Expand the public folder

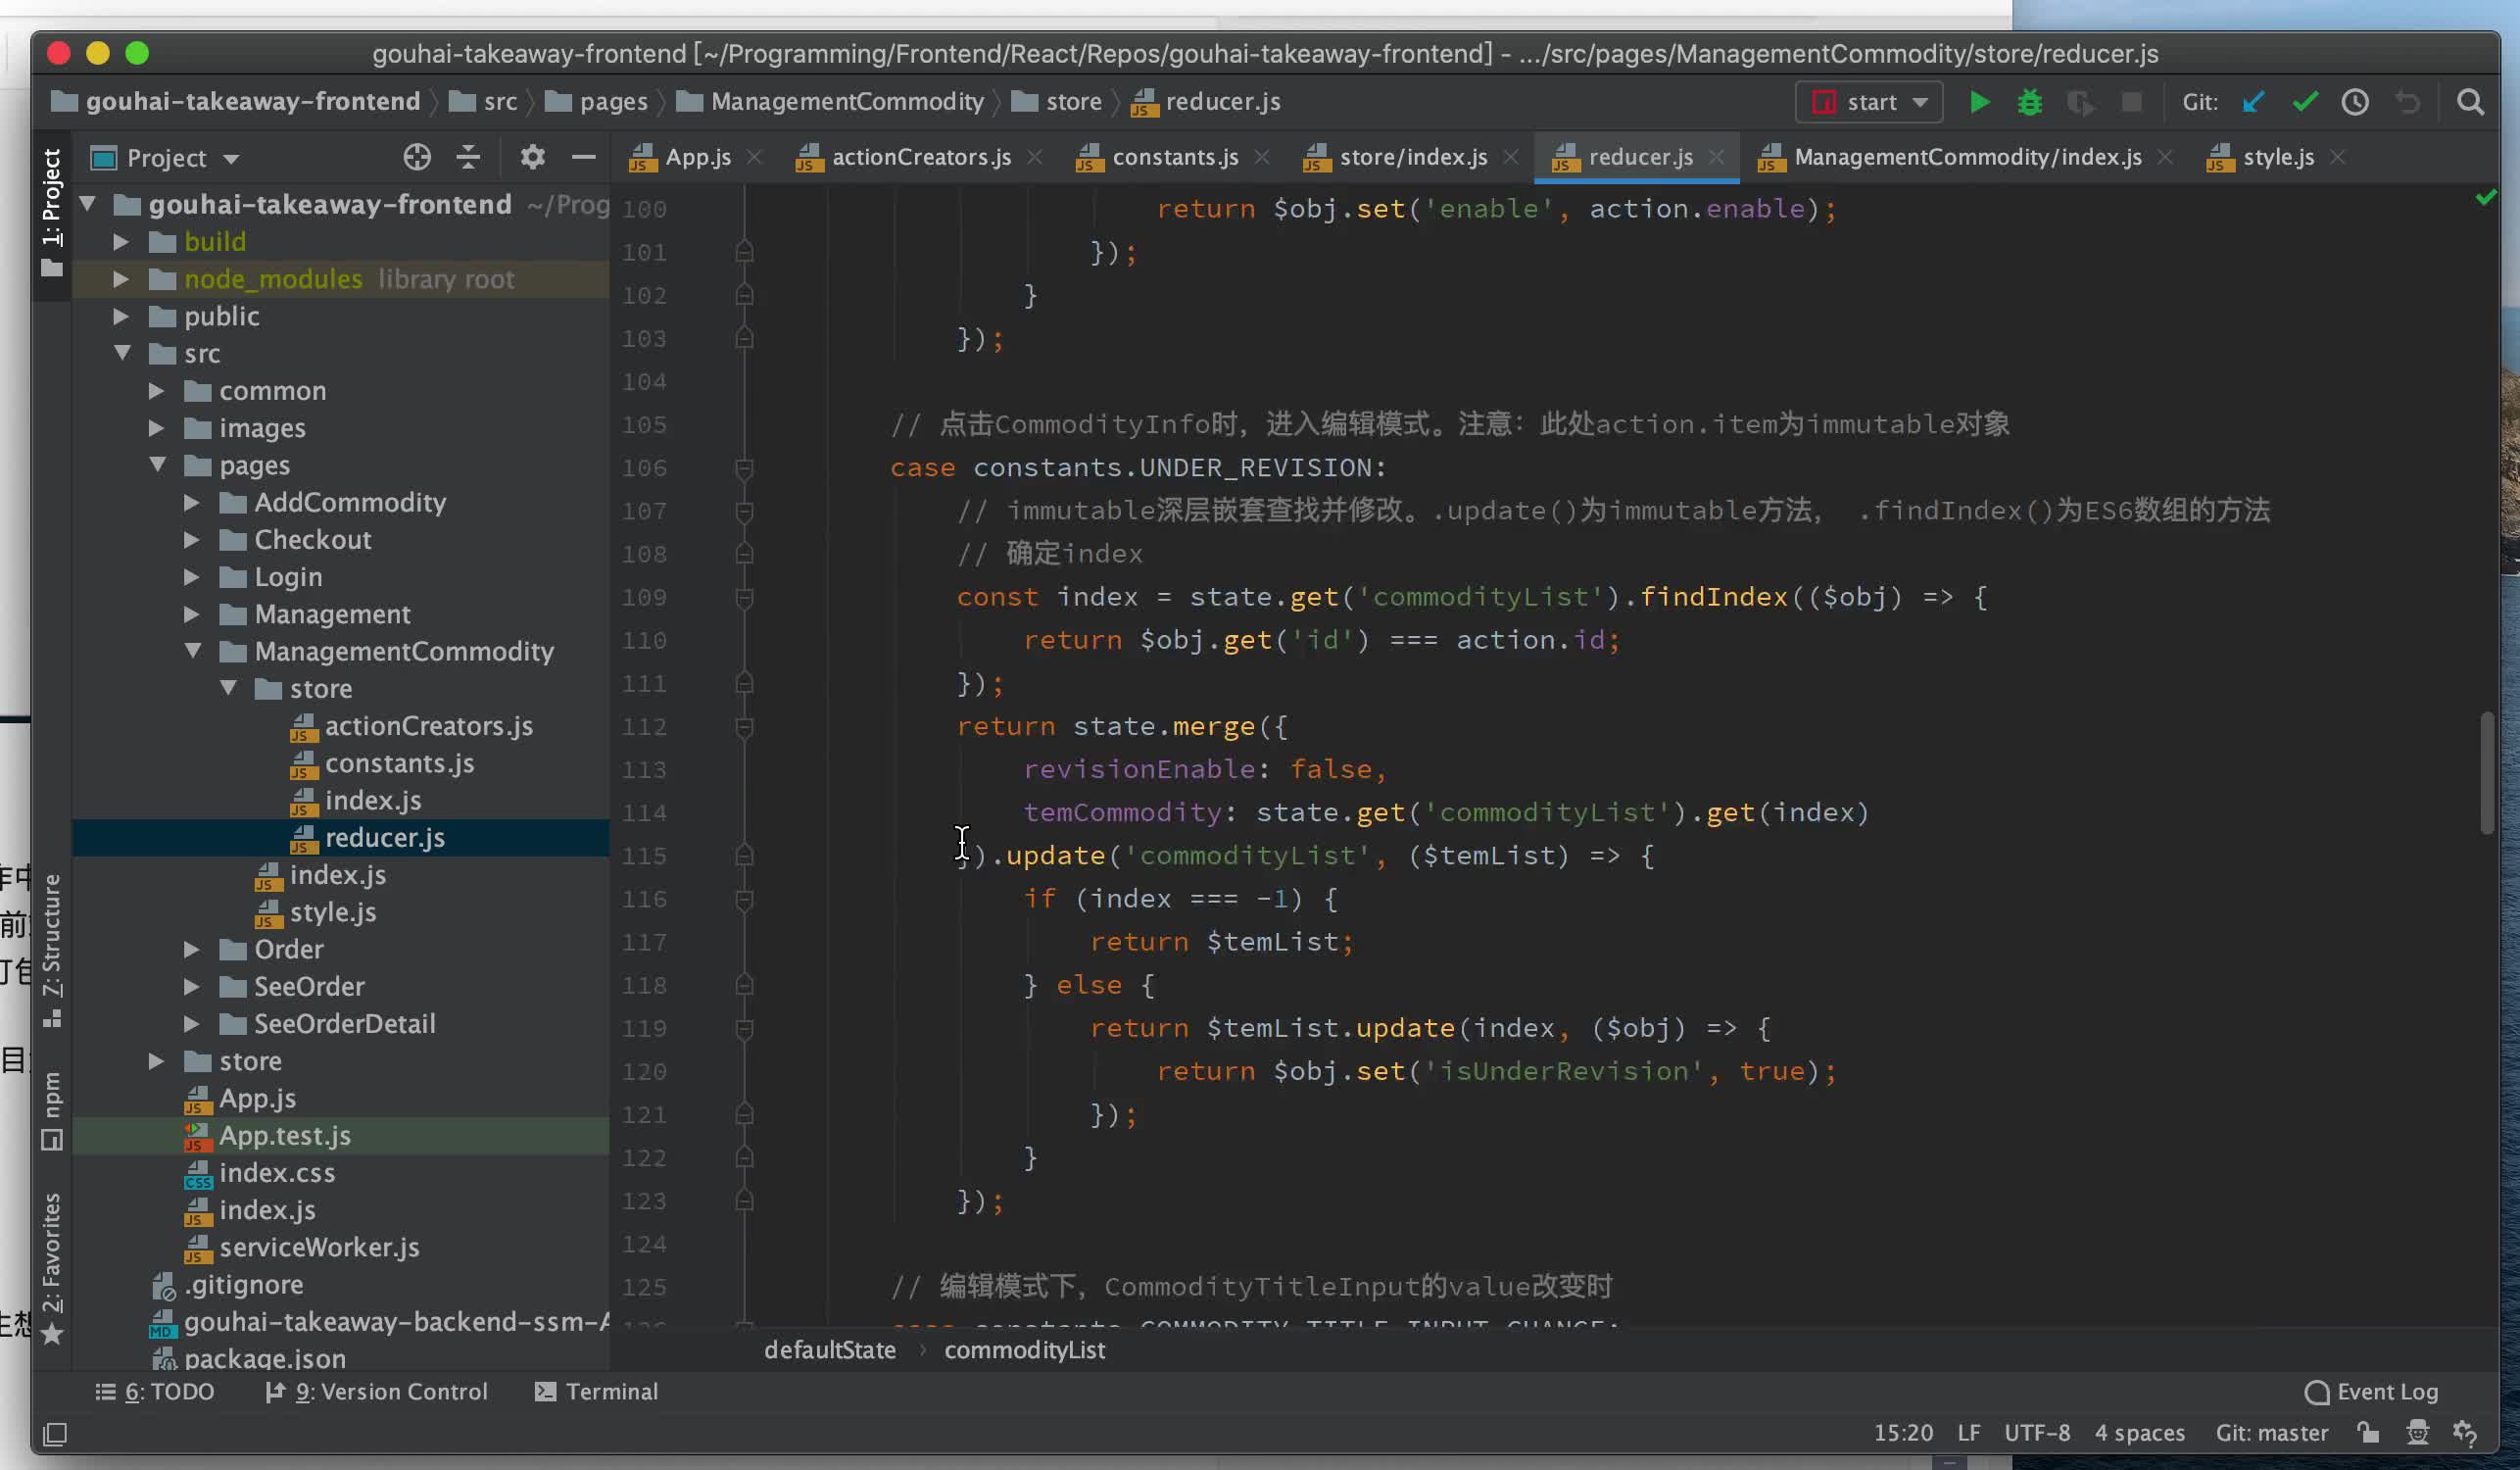point(121,316)
